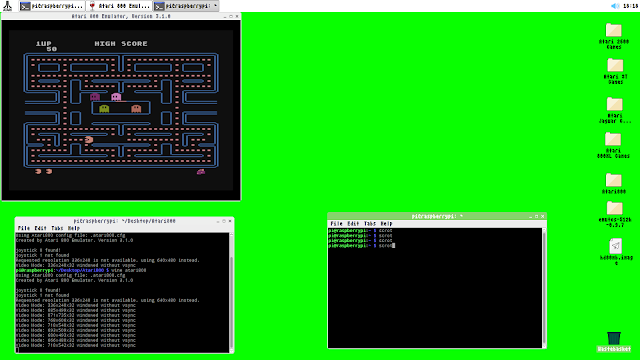Open File menu in right terminal window

tap(336, 224)
